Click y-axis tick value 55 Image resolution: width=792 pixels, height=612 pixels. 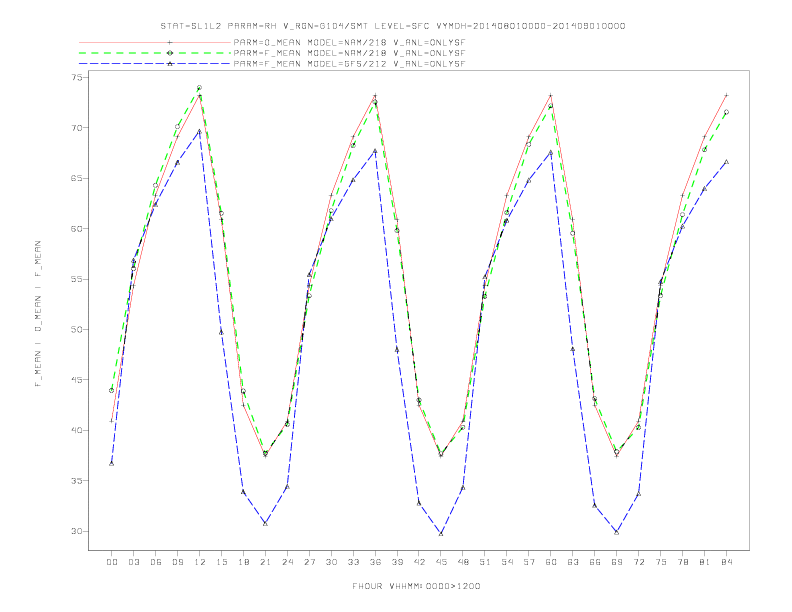77,279
